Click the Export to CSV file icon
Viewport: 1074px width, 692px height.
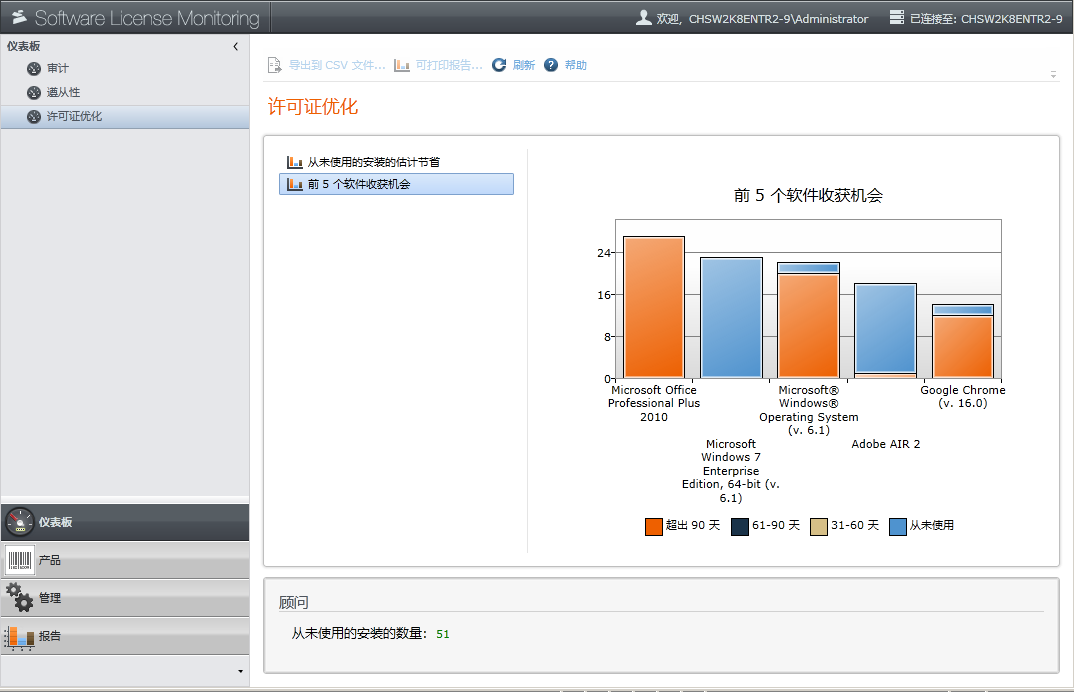pos(274,65)
